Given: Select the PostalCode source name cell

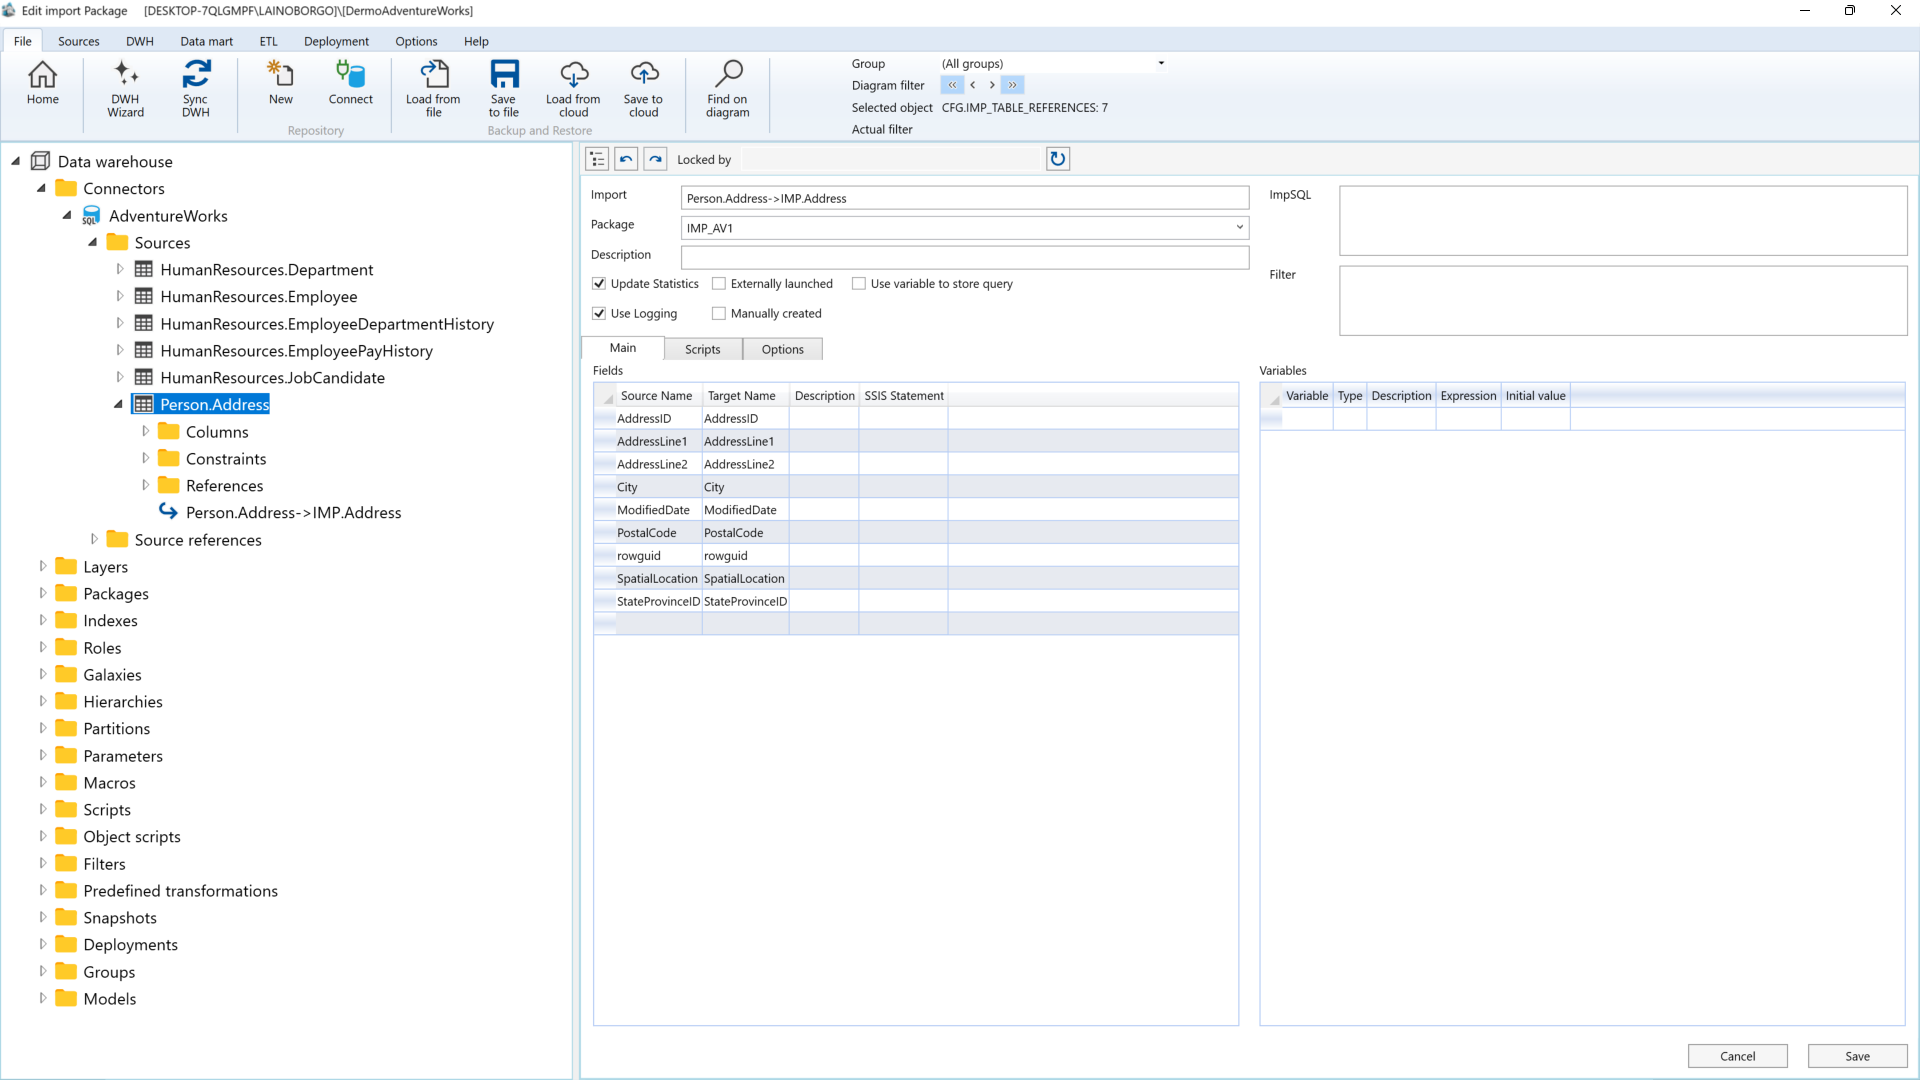Looking at the screenshot, I should [x=658, y=533].
